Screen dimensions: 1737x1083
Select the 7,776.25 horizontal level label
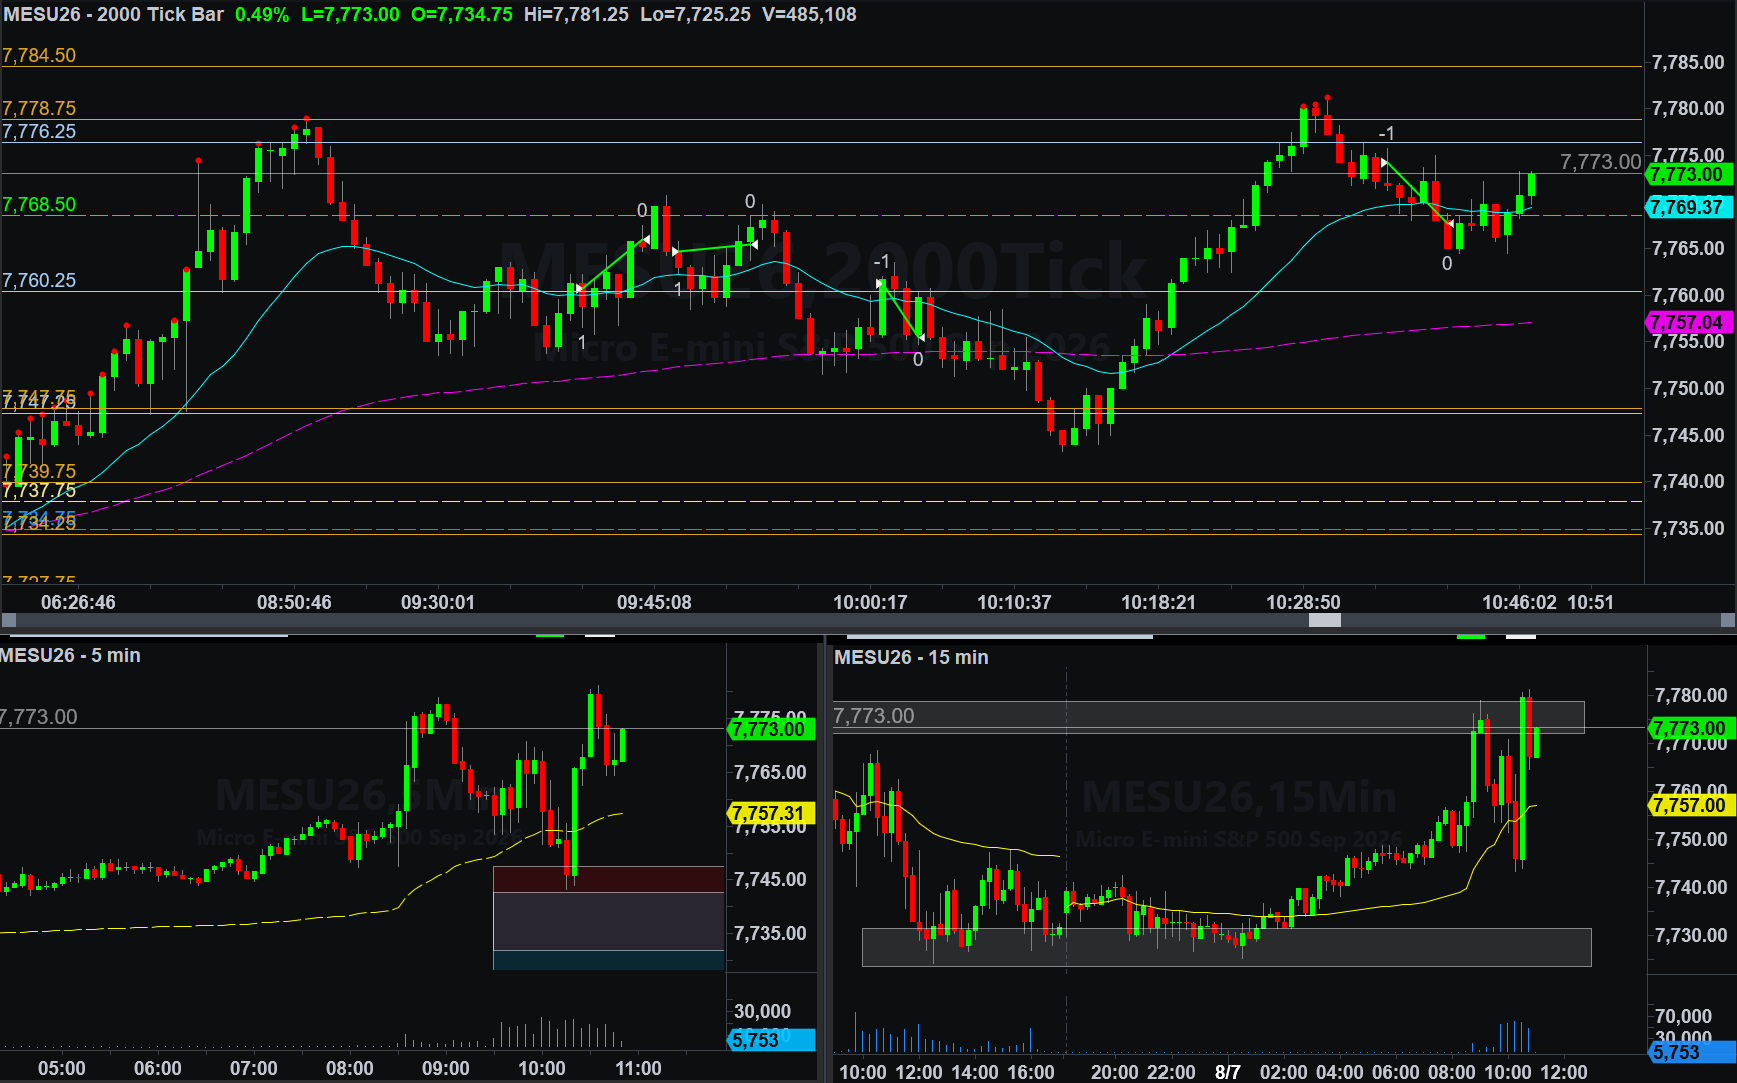(x=39, y=131)
